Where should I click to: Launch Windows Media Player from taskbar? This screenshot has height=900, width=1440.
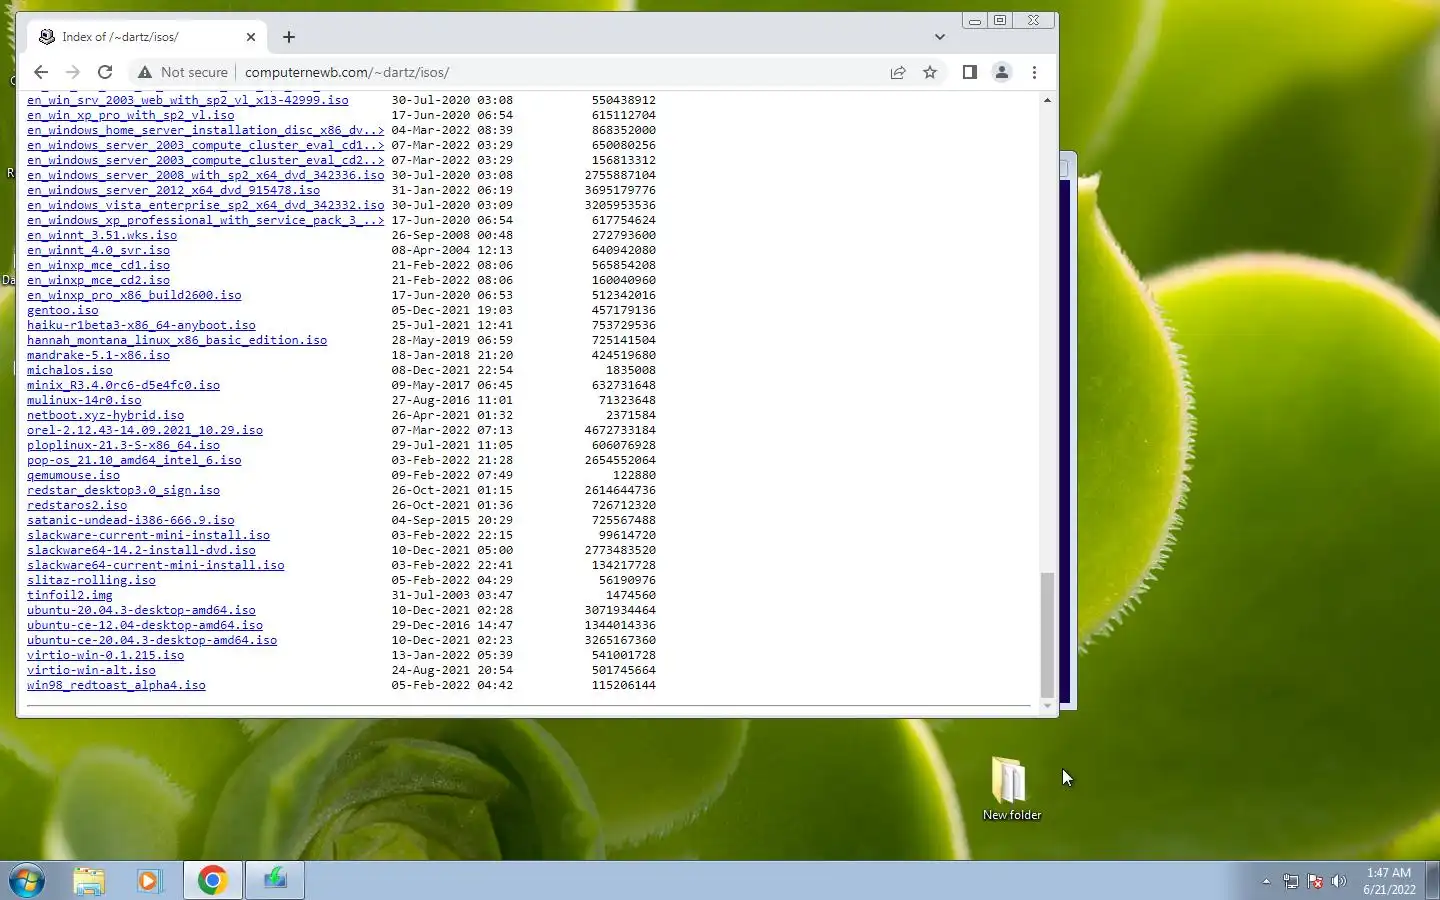click(x=149, y=881)
